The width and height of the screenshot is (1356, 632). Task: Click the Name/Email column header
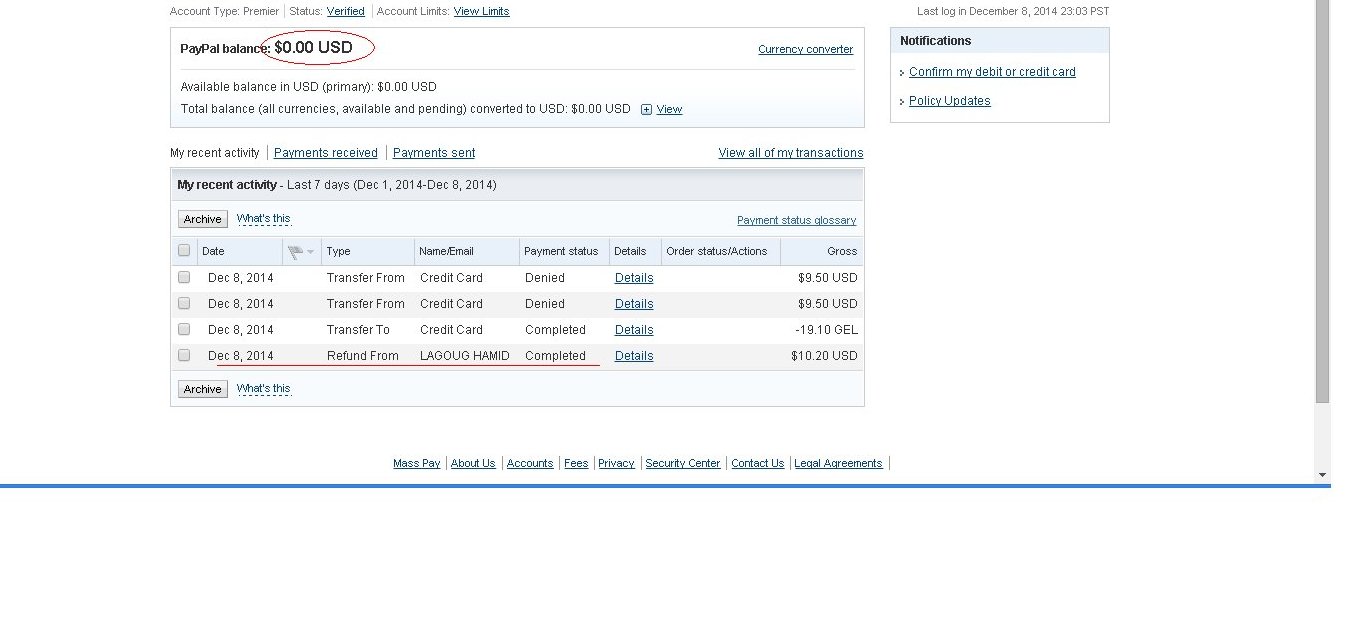[447, 252]
